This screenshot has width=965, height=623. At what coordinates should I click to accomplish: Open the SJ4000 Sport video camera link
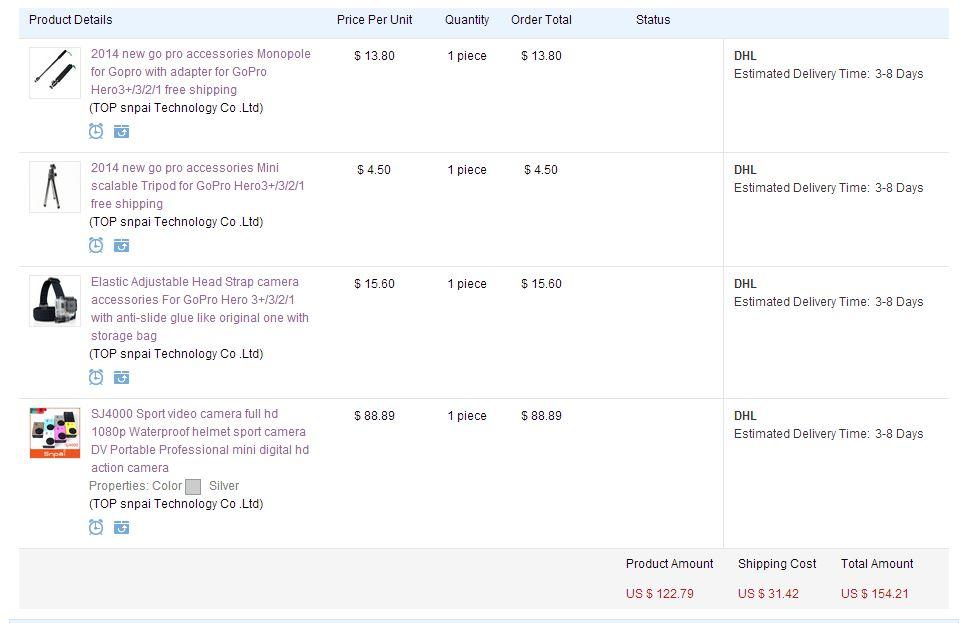[200, 441]
